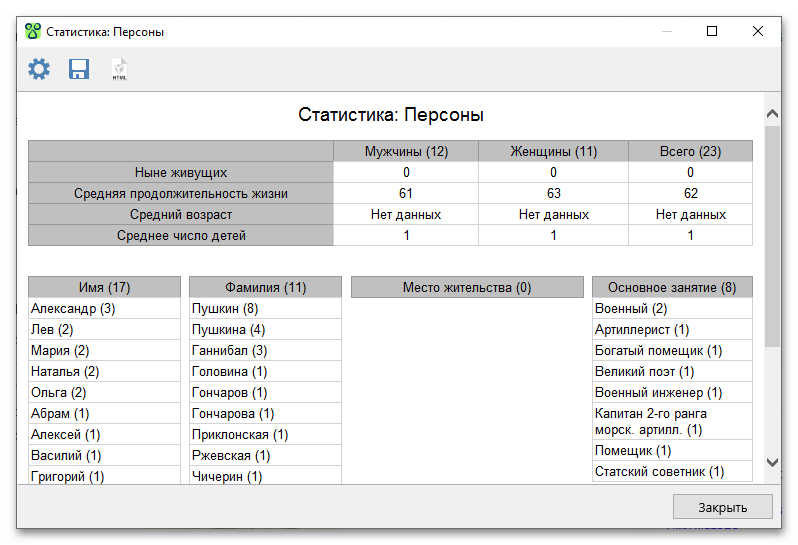Click the Закрыть button
This screenshot has width=798, height=545.
(723, 507)
